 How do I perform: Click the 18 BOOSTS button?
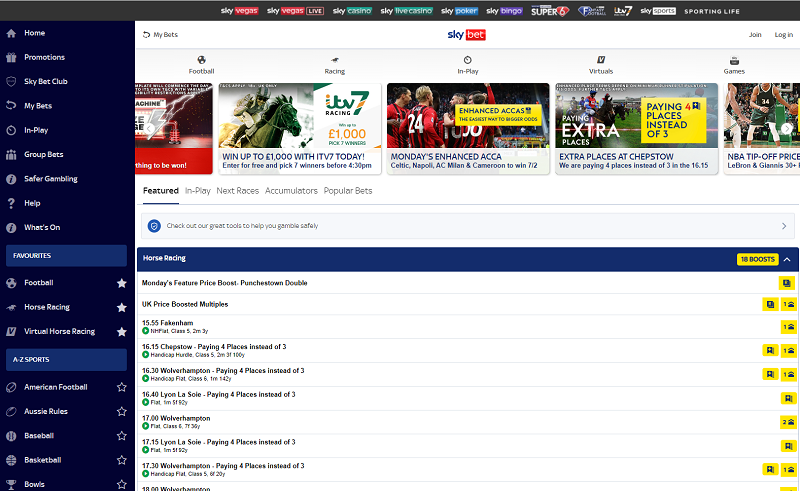[x=758, y=259]
